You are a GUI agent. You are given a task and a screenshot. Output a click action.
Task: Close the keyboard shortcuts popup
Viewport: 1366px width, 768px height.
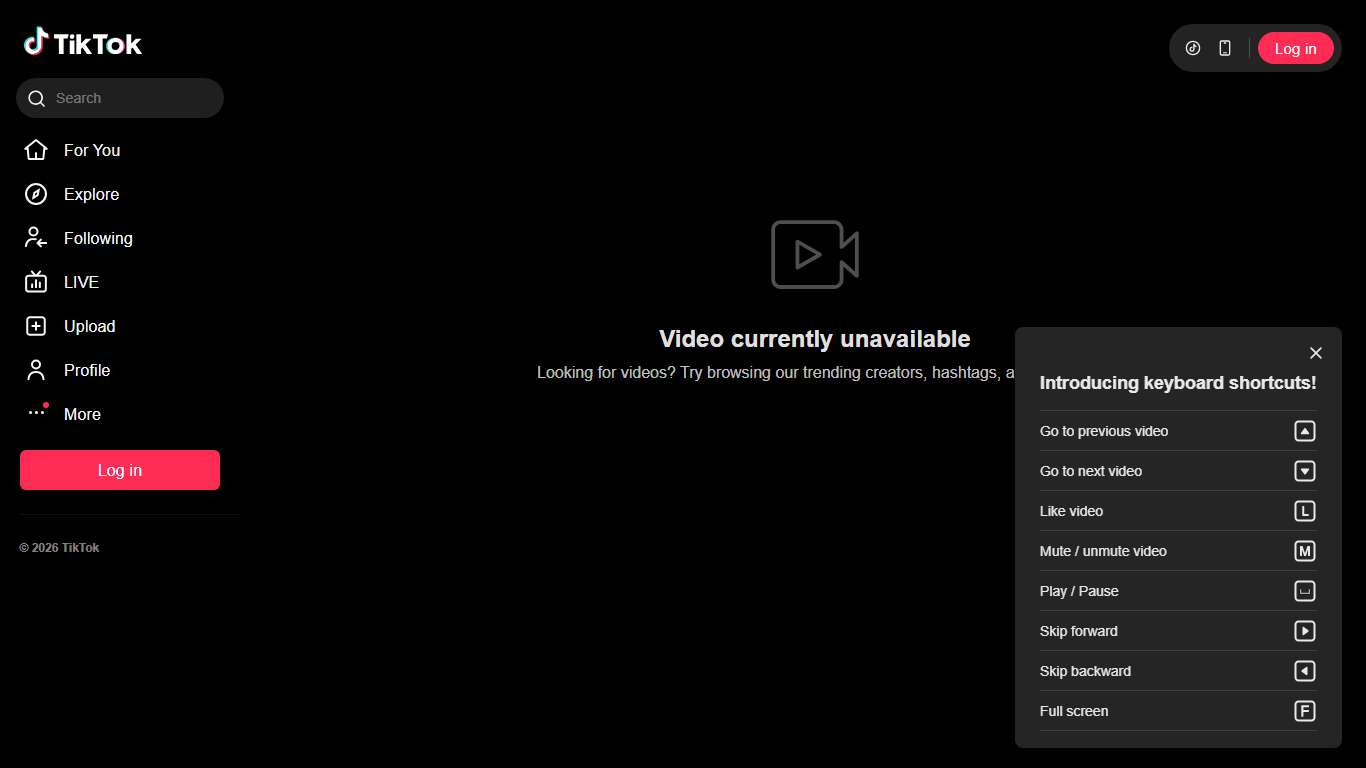tap(1316, 353)
